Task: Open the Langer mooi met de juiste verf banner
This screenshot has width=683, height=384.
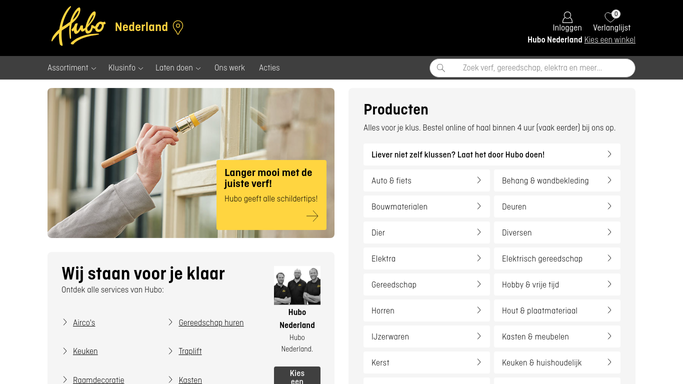Action: coord(271,195)
